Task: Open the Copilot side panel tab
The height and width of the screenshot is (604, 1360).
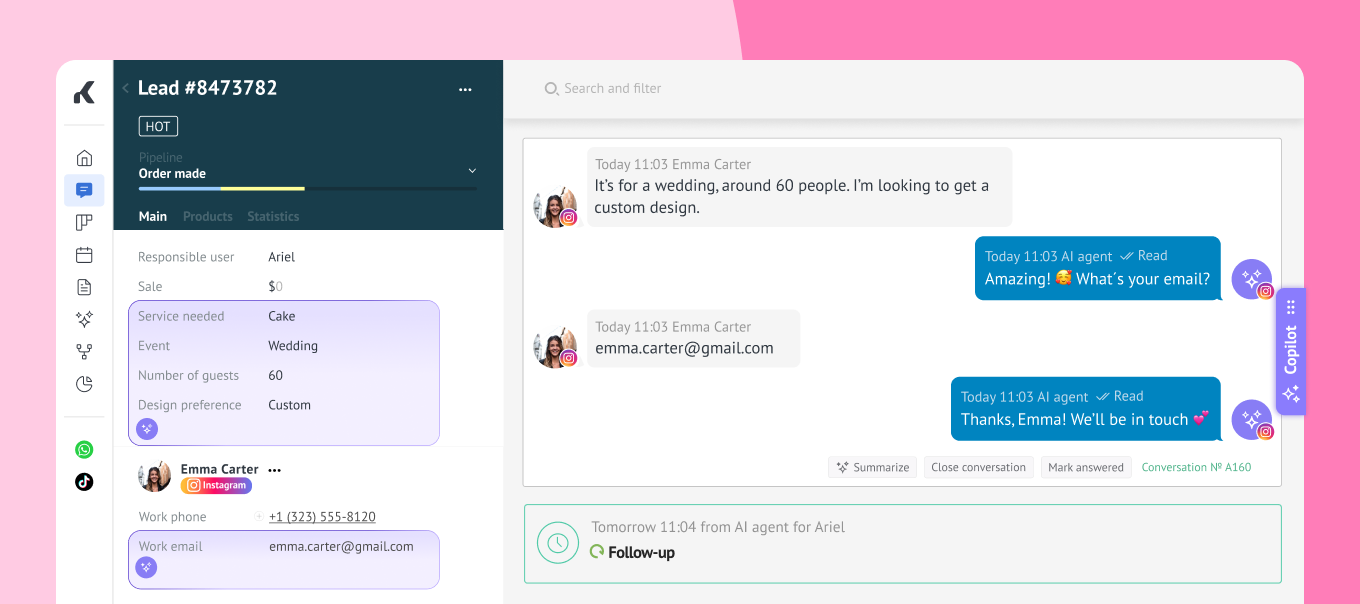Action: (x=1290, y=350)
